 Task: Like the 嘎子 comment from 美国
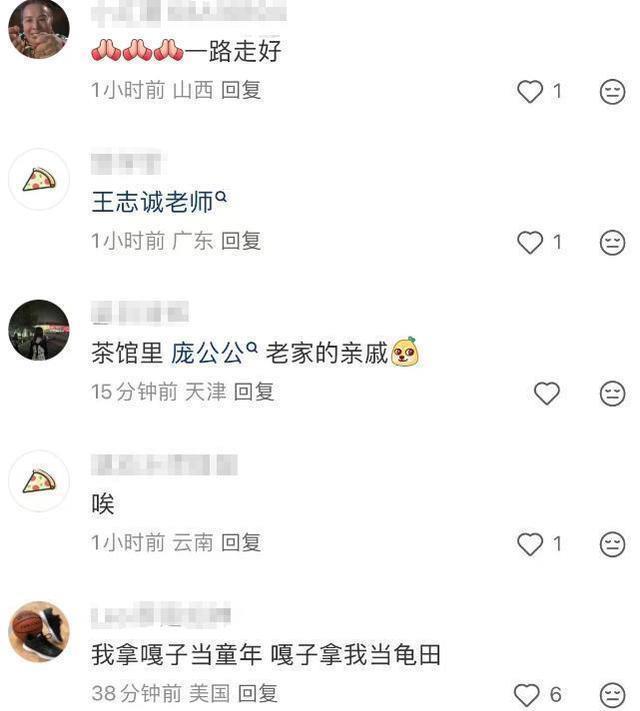pyautogui.click(x=526, y=695)
